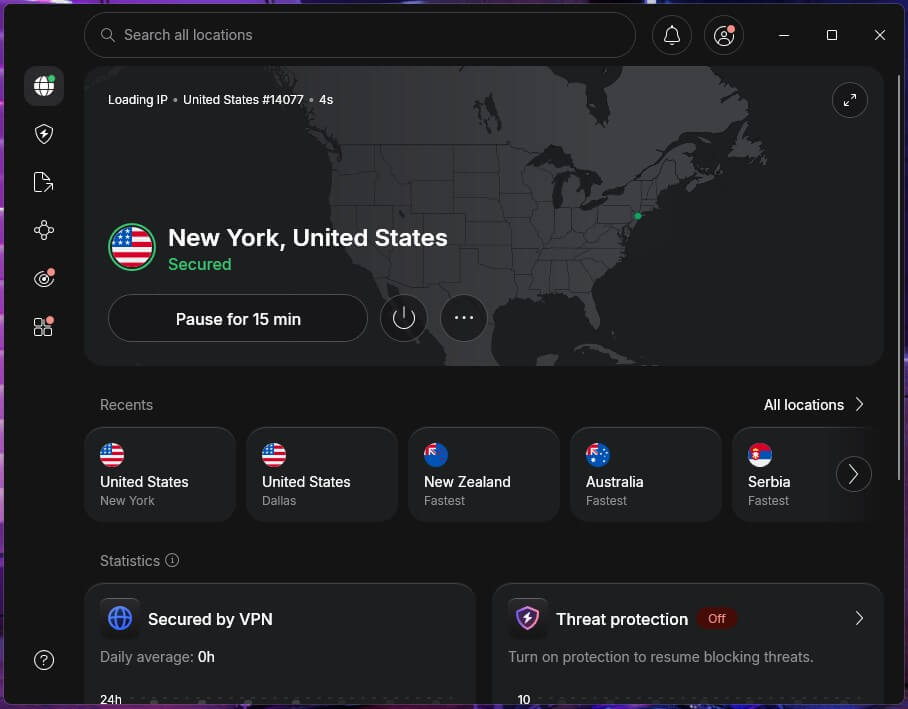Connect to recent United States Dallas
The width and height of the screenshot is (908, 709).
coord(322,474)
